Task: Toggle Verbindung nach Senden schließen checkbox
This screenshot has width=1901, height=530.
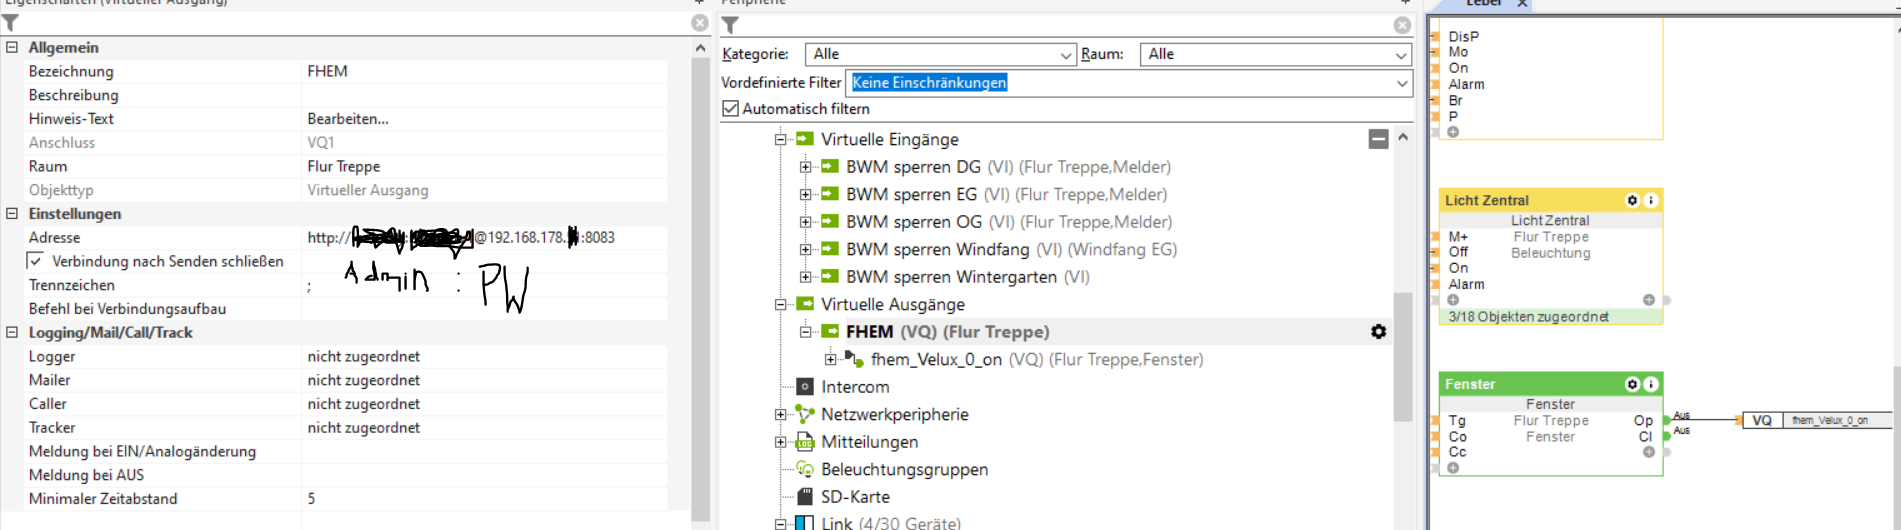Action: pos(36,261)
